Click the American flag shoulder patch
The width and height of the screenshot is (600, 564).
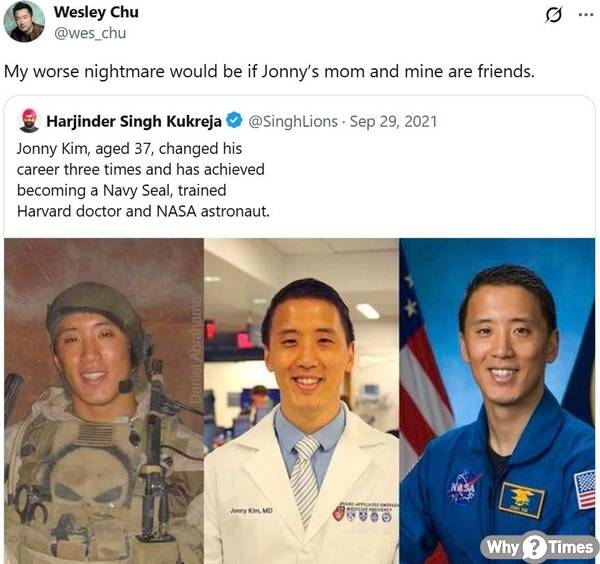585,489
